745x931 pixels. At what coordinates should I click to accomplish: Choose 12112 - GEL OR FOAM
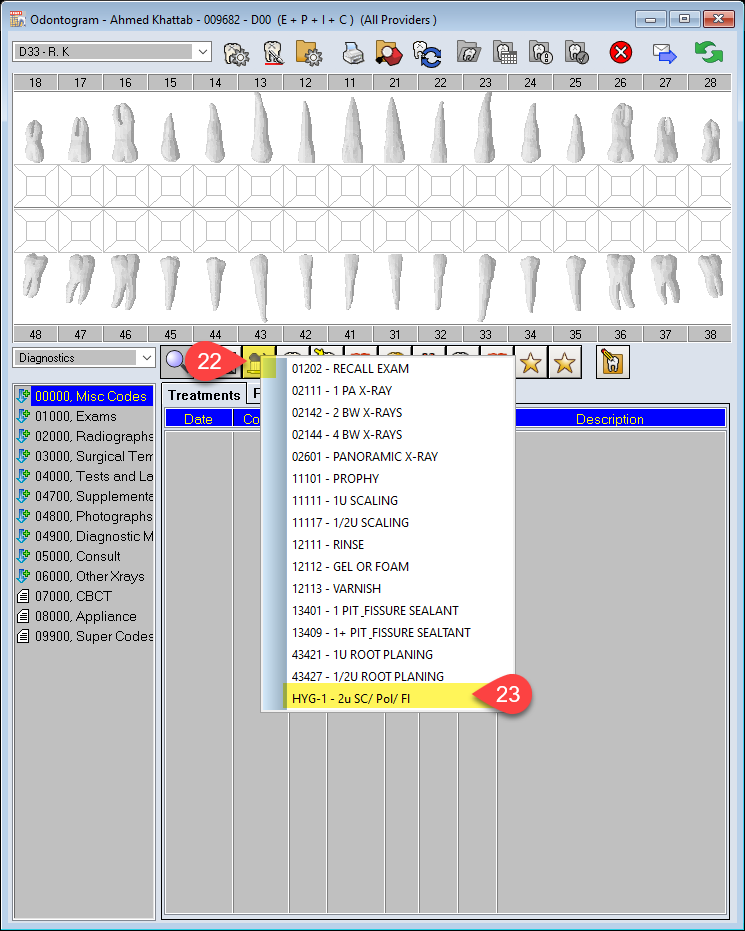[x=387, y=566]
